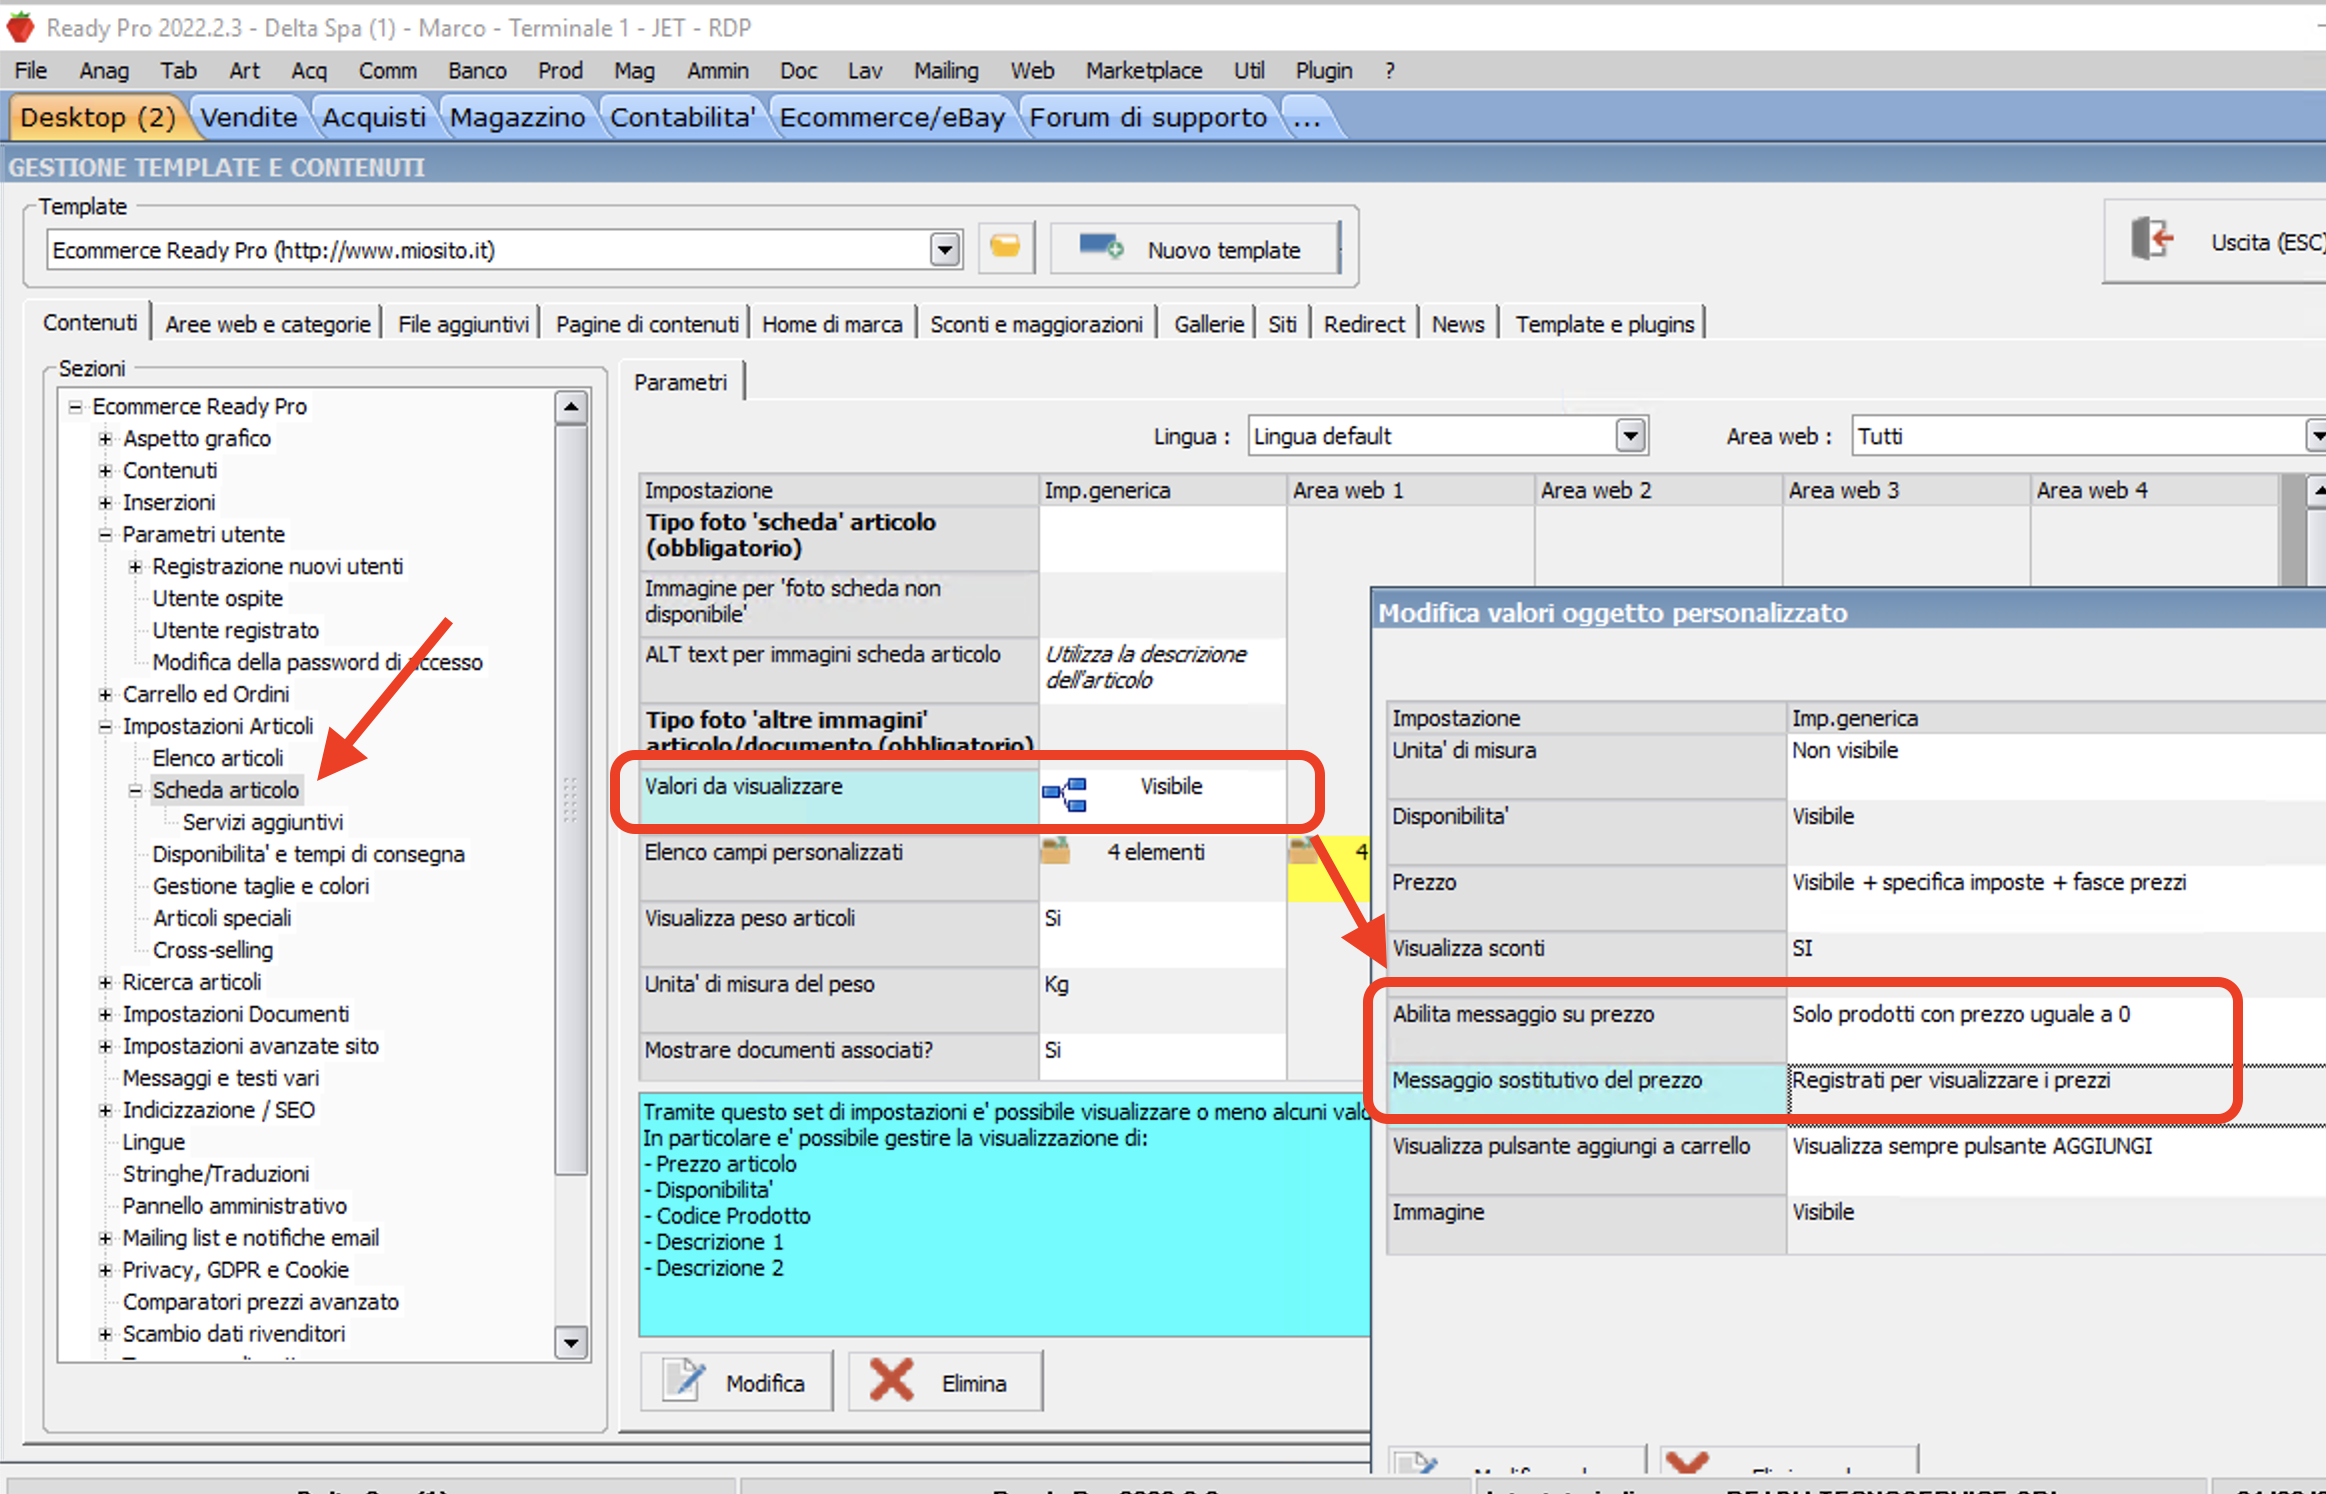Viewport: 2326px width, 1494px height.
Task: Click the Modifica pencil icon
Action: 685,1381
